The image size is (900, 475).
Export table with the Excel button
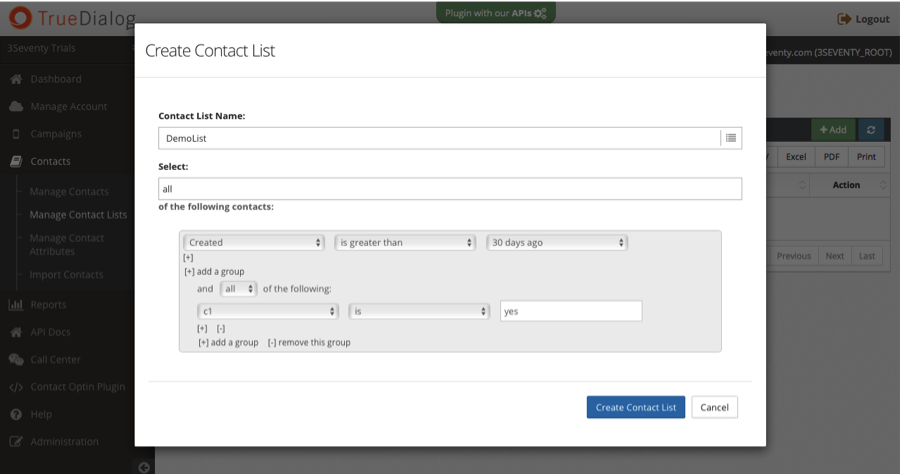[796, 157]
